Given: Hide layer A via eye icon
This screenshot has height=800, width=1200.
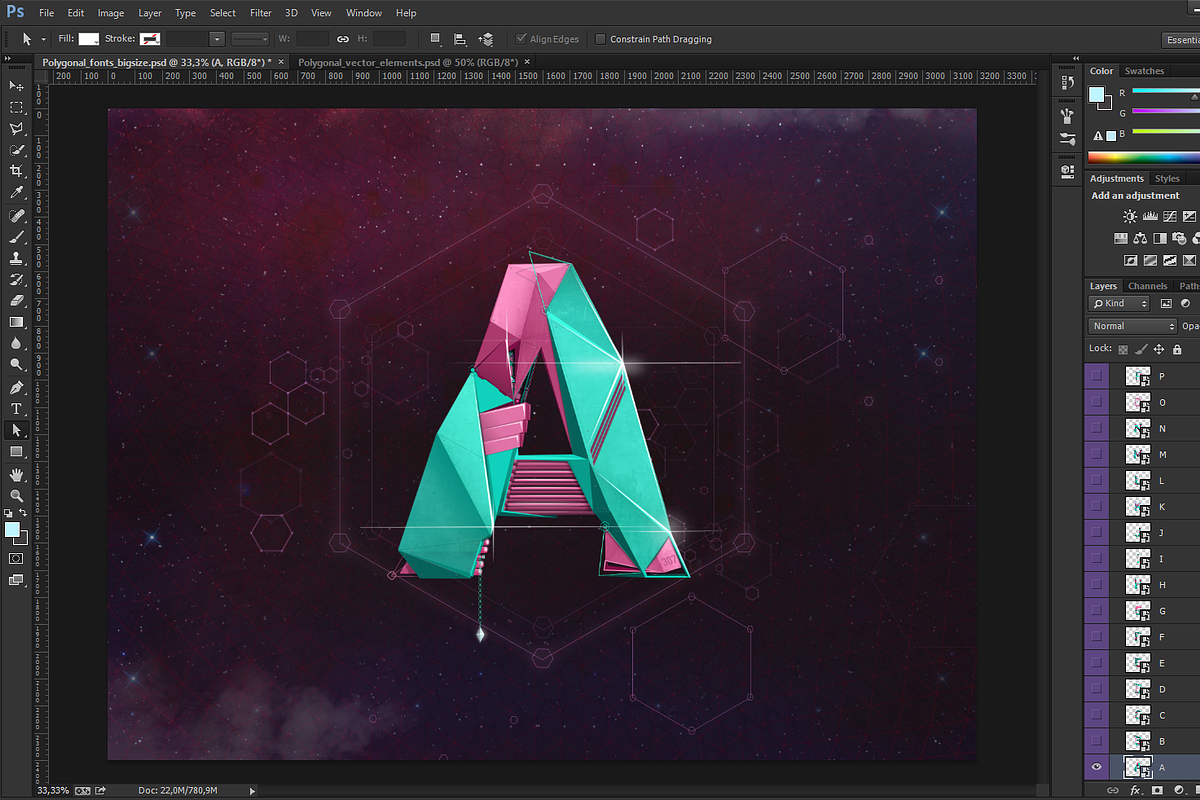Looking at the screenshot, I should pos(1097,767).
